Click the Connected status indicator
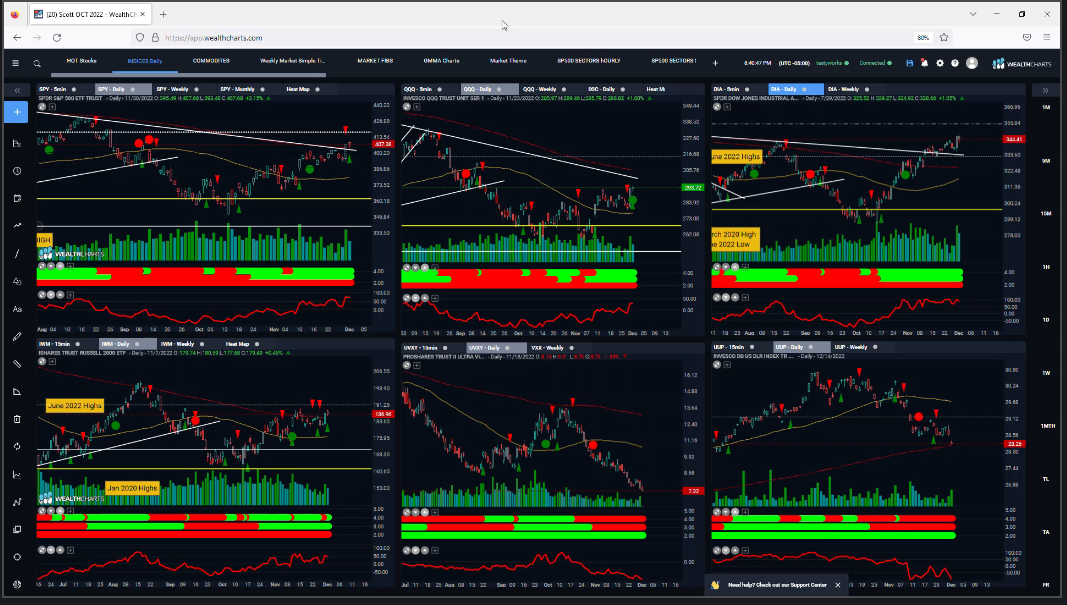The width and height of the screenshot is (1067, 605). pyautogui.click(x=875, y=63)
